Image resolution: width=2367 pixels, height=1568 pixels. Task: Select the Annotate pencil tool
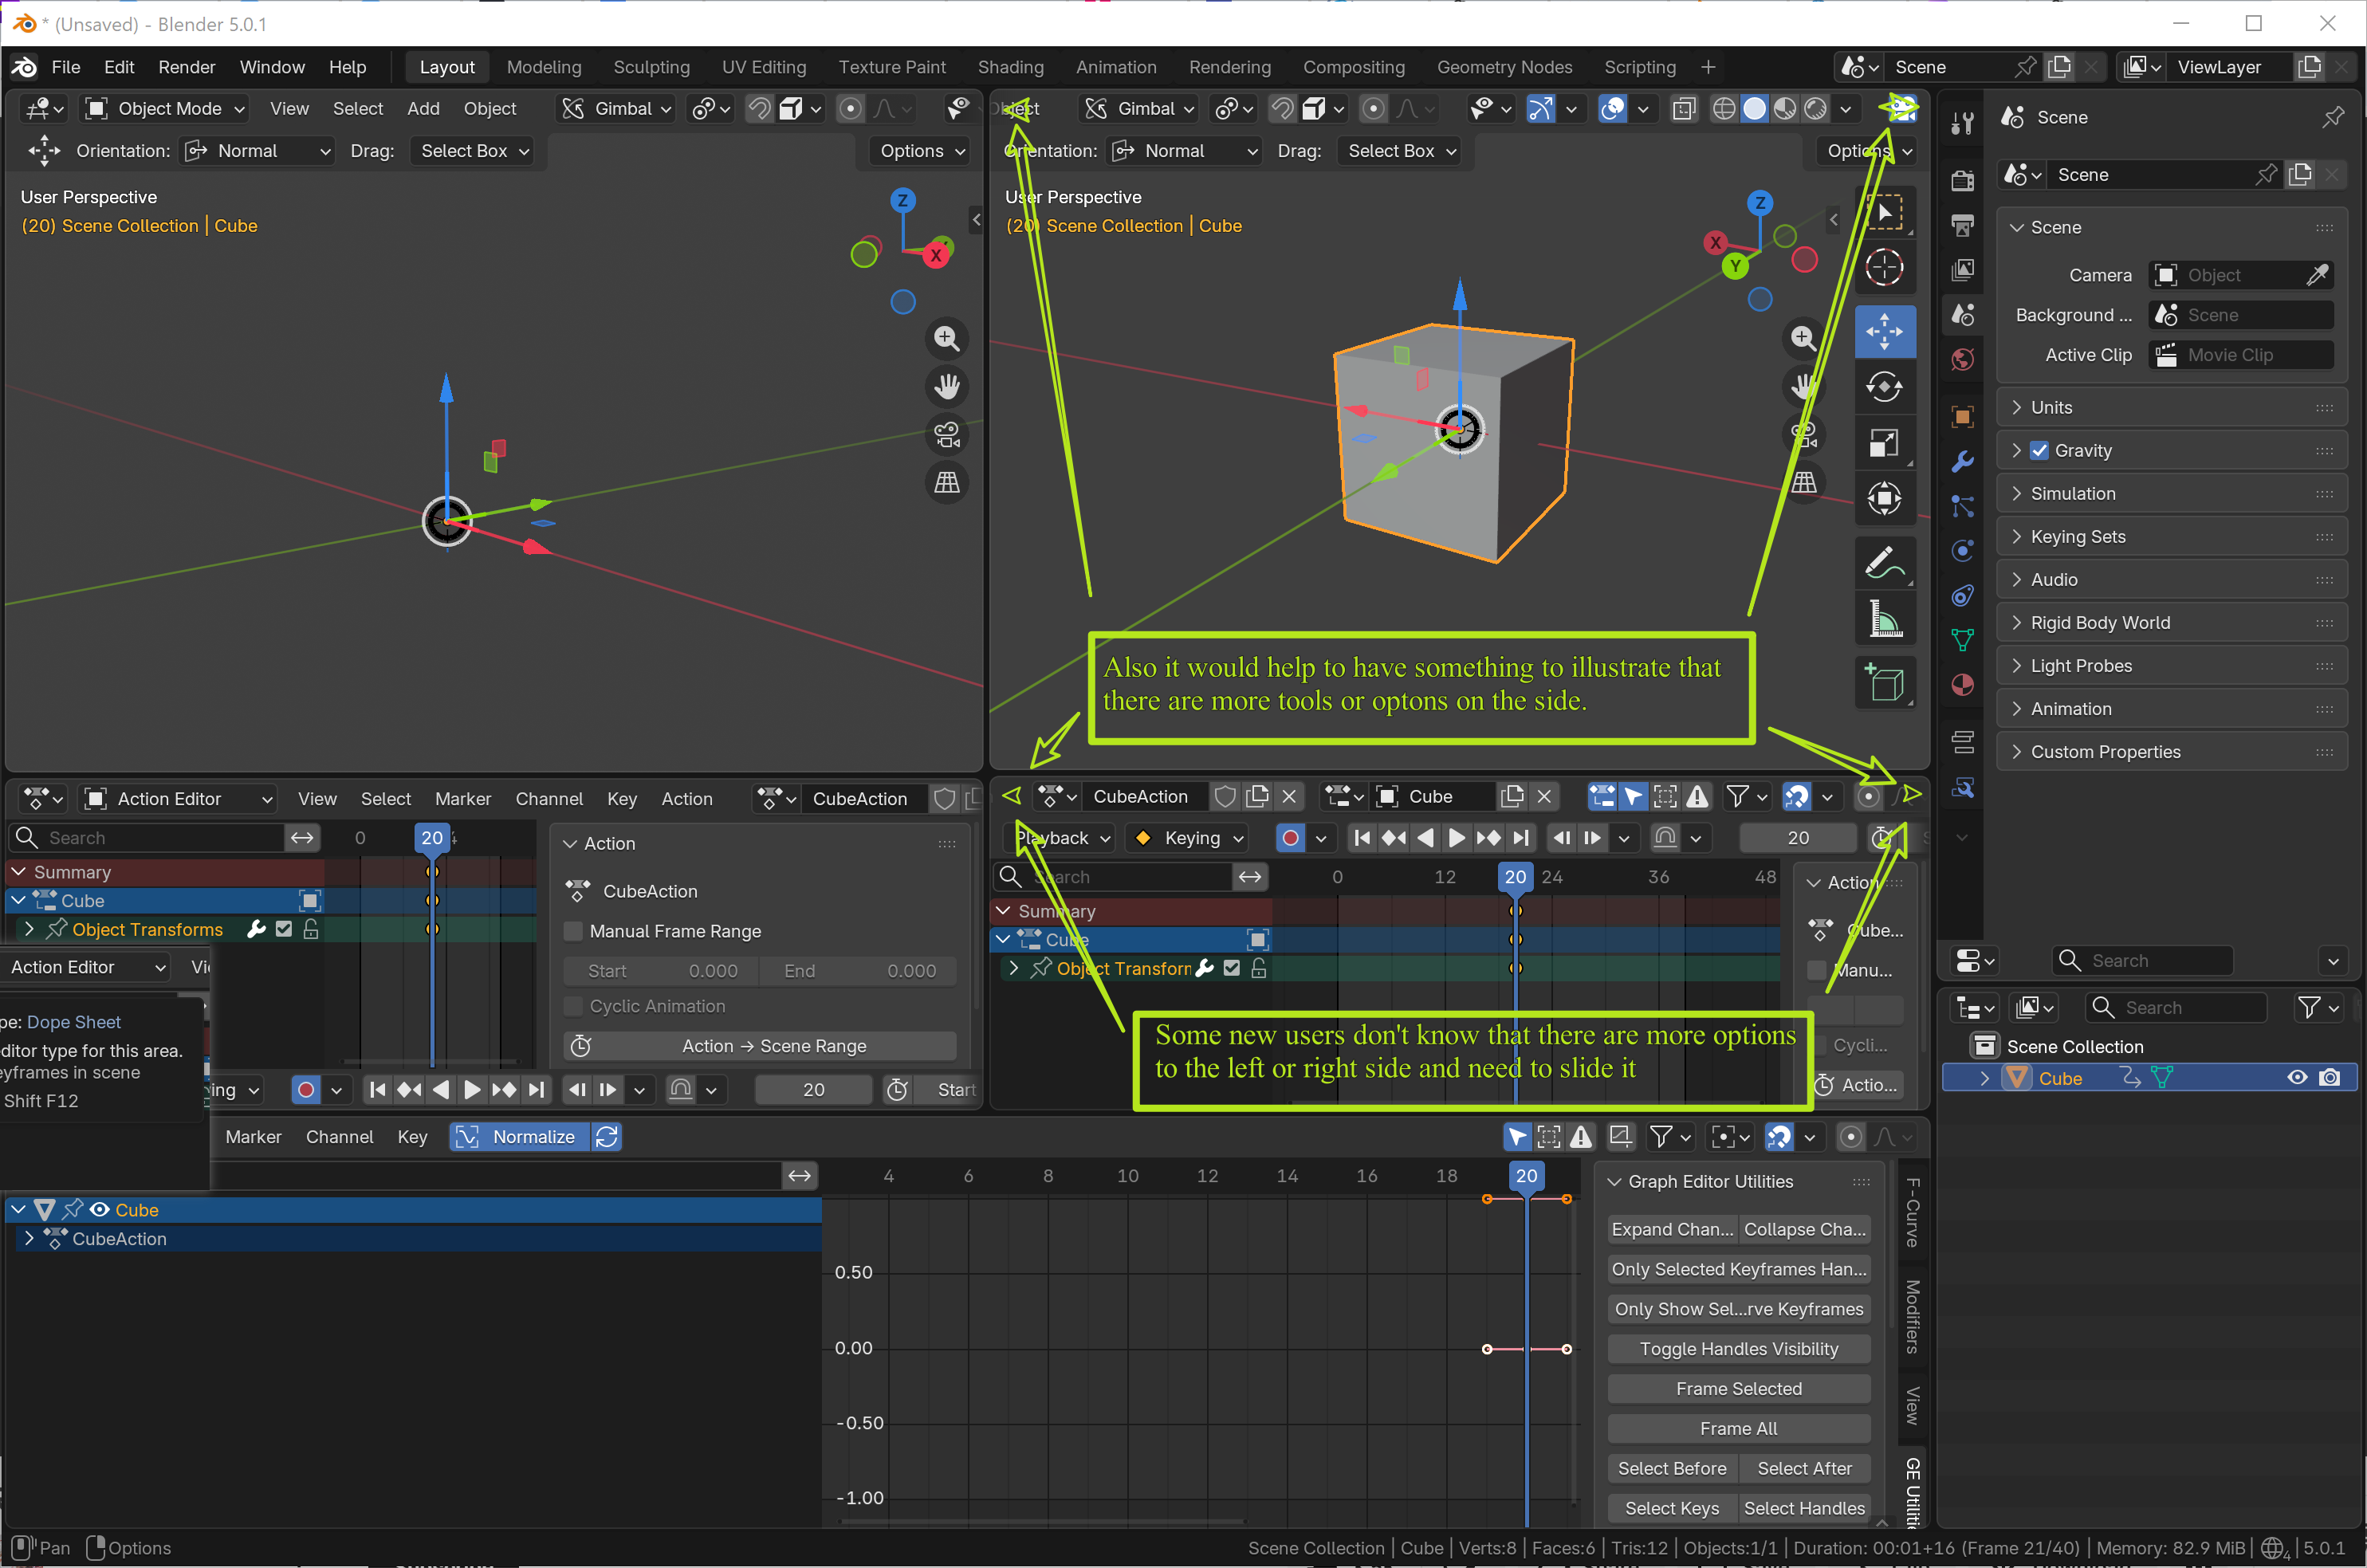pos(1884,564)
